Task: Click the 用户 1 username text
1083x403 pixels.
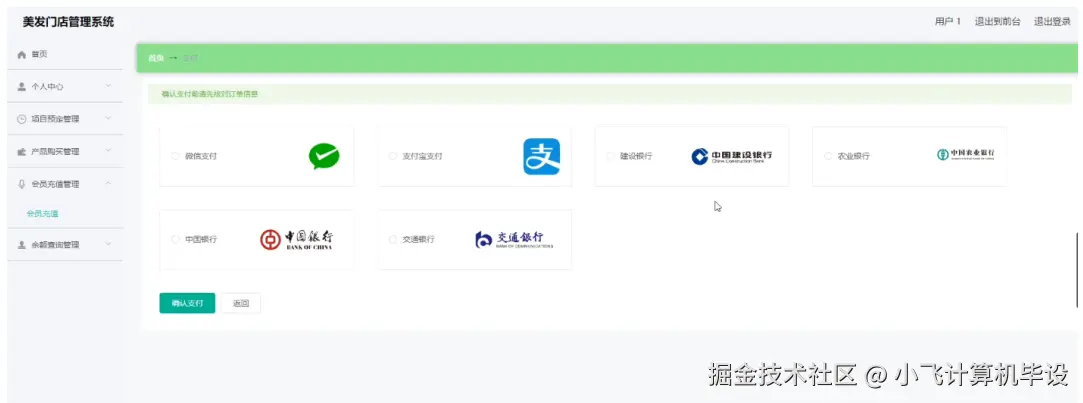Action: tap(948, 21)
